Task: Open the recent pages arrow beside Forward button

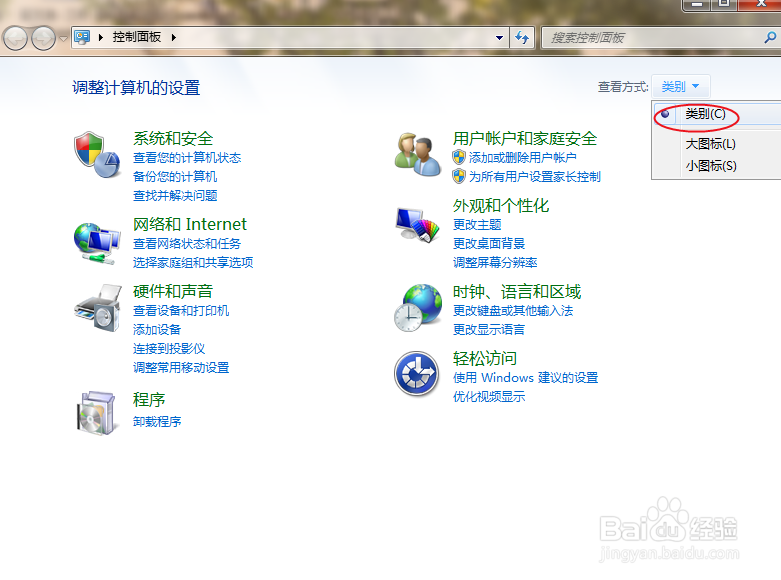Action: 63,38
